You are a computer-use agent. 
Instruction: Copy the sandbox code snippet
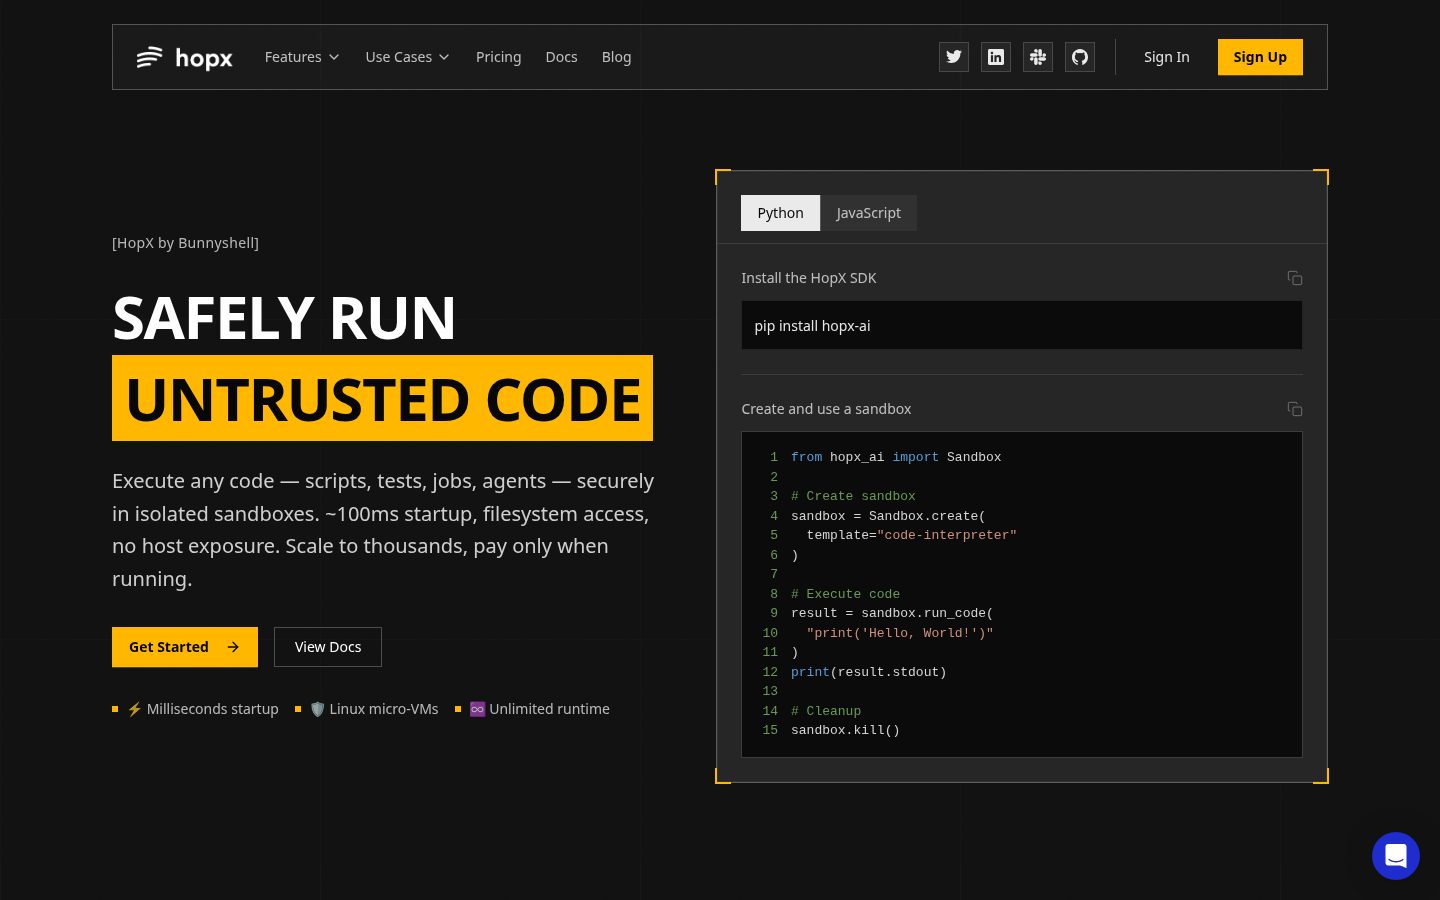click(1294, 409)
